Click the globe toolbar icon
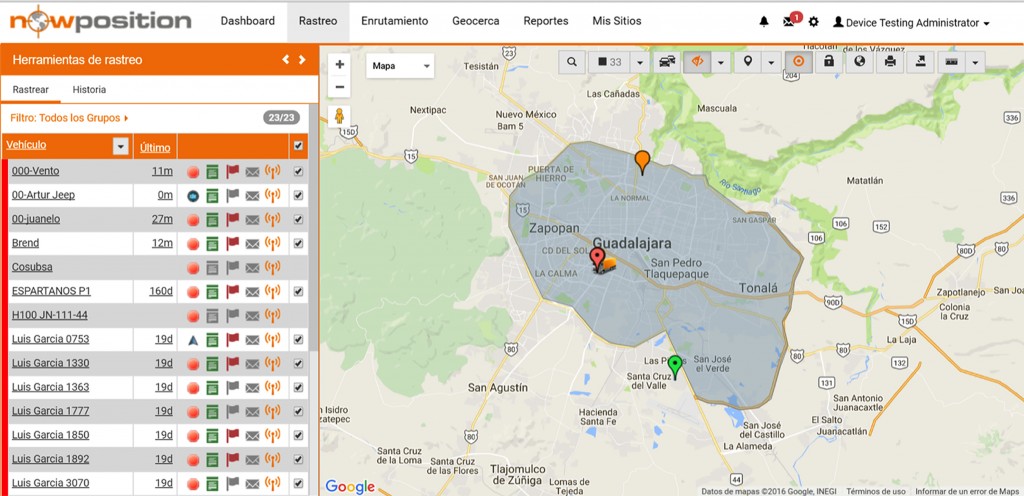Screen dimensions: 1024x496 pyautogui.click(x=859, y=62)
